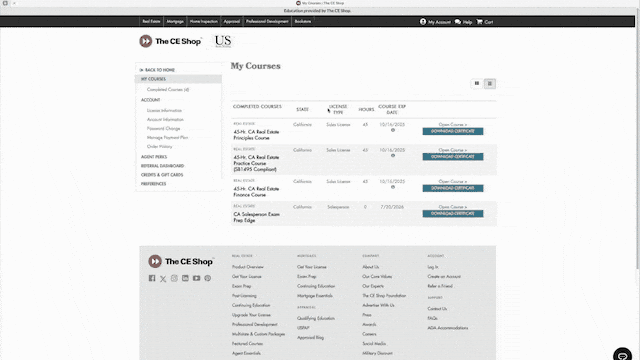
Task: Open Create an Account footer link
Action: [x=444, y=276]
